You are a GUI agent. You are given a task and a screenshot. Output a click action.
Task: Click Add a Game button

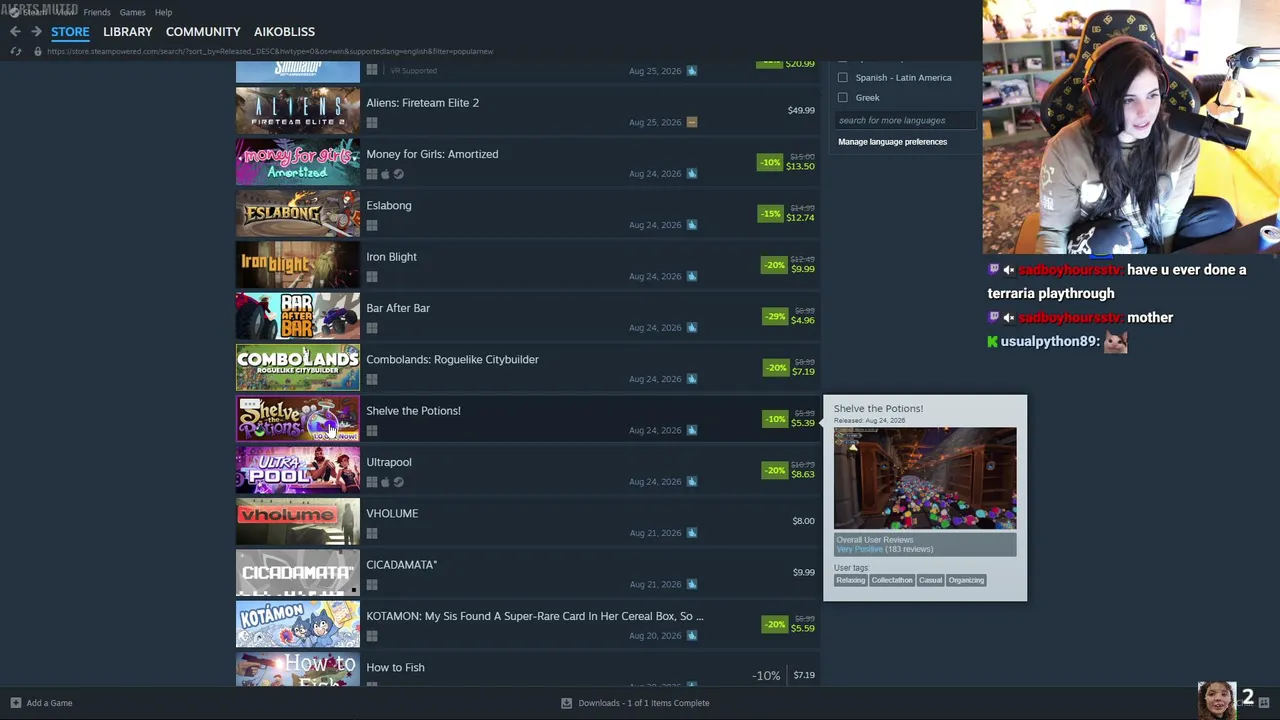click(41, 703)
